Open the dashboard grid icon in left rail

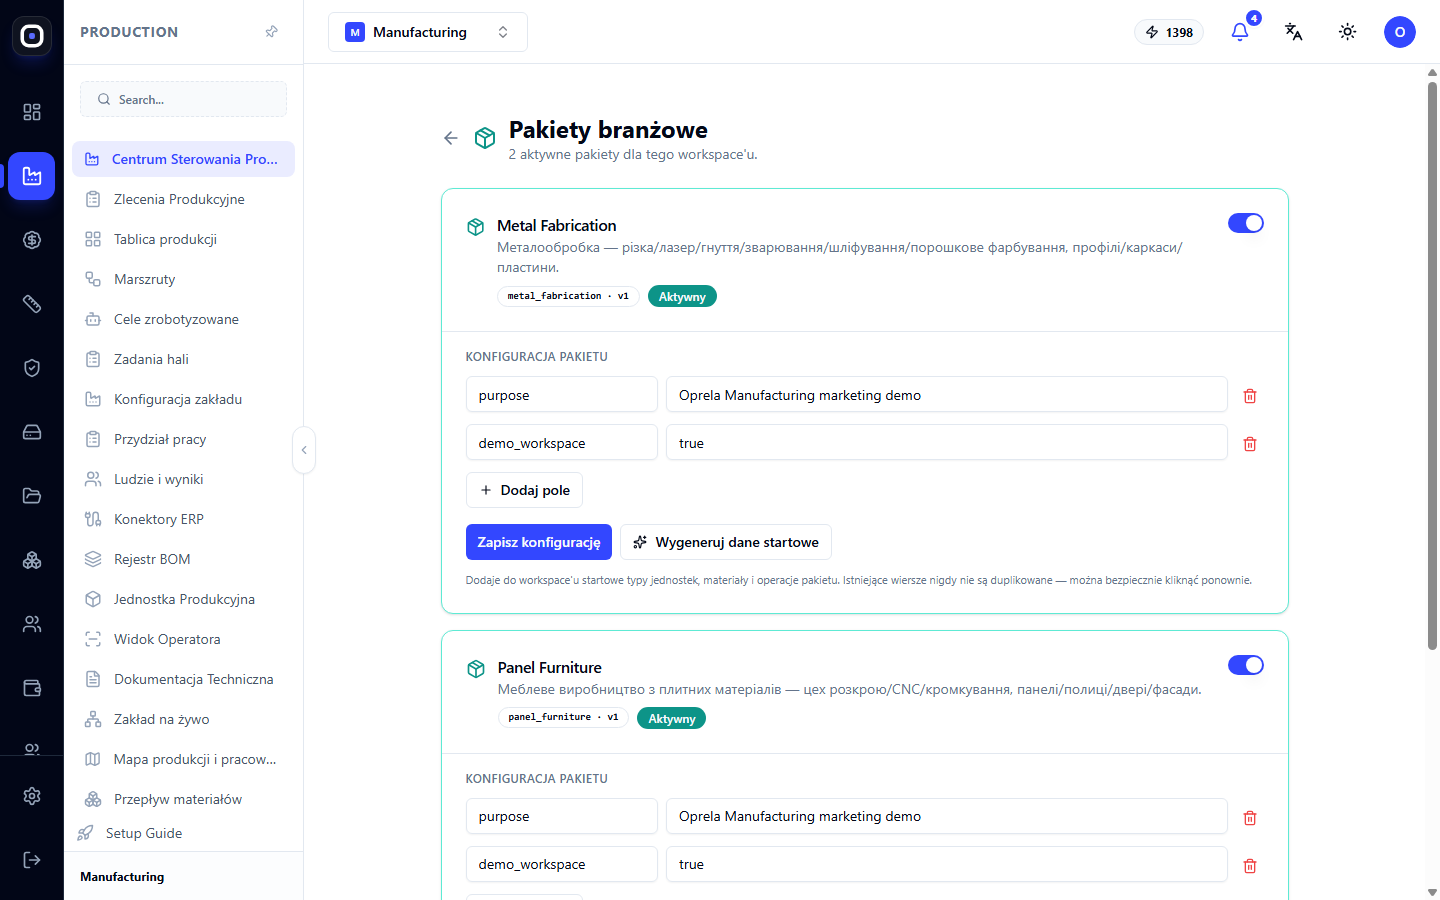(x=32, y=112)
